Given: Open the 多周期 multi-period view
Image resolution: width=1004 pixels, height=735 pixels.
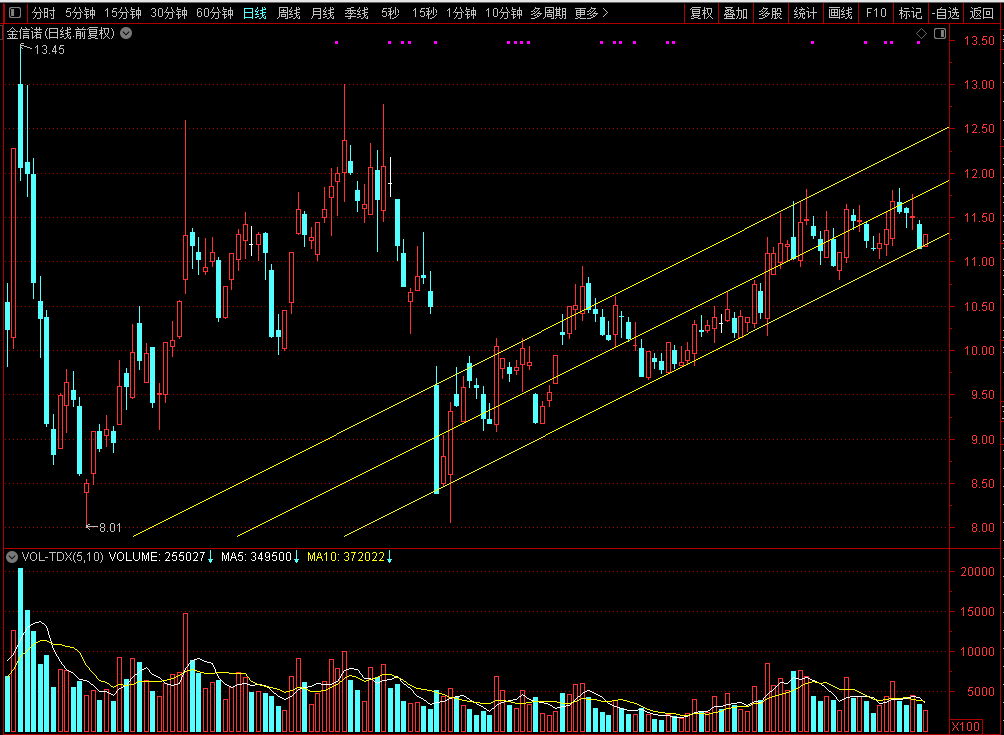Looking at the screenshot, I should tap(548, 13).
